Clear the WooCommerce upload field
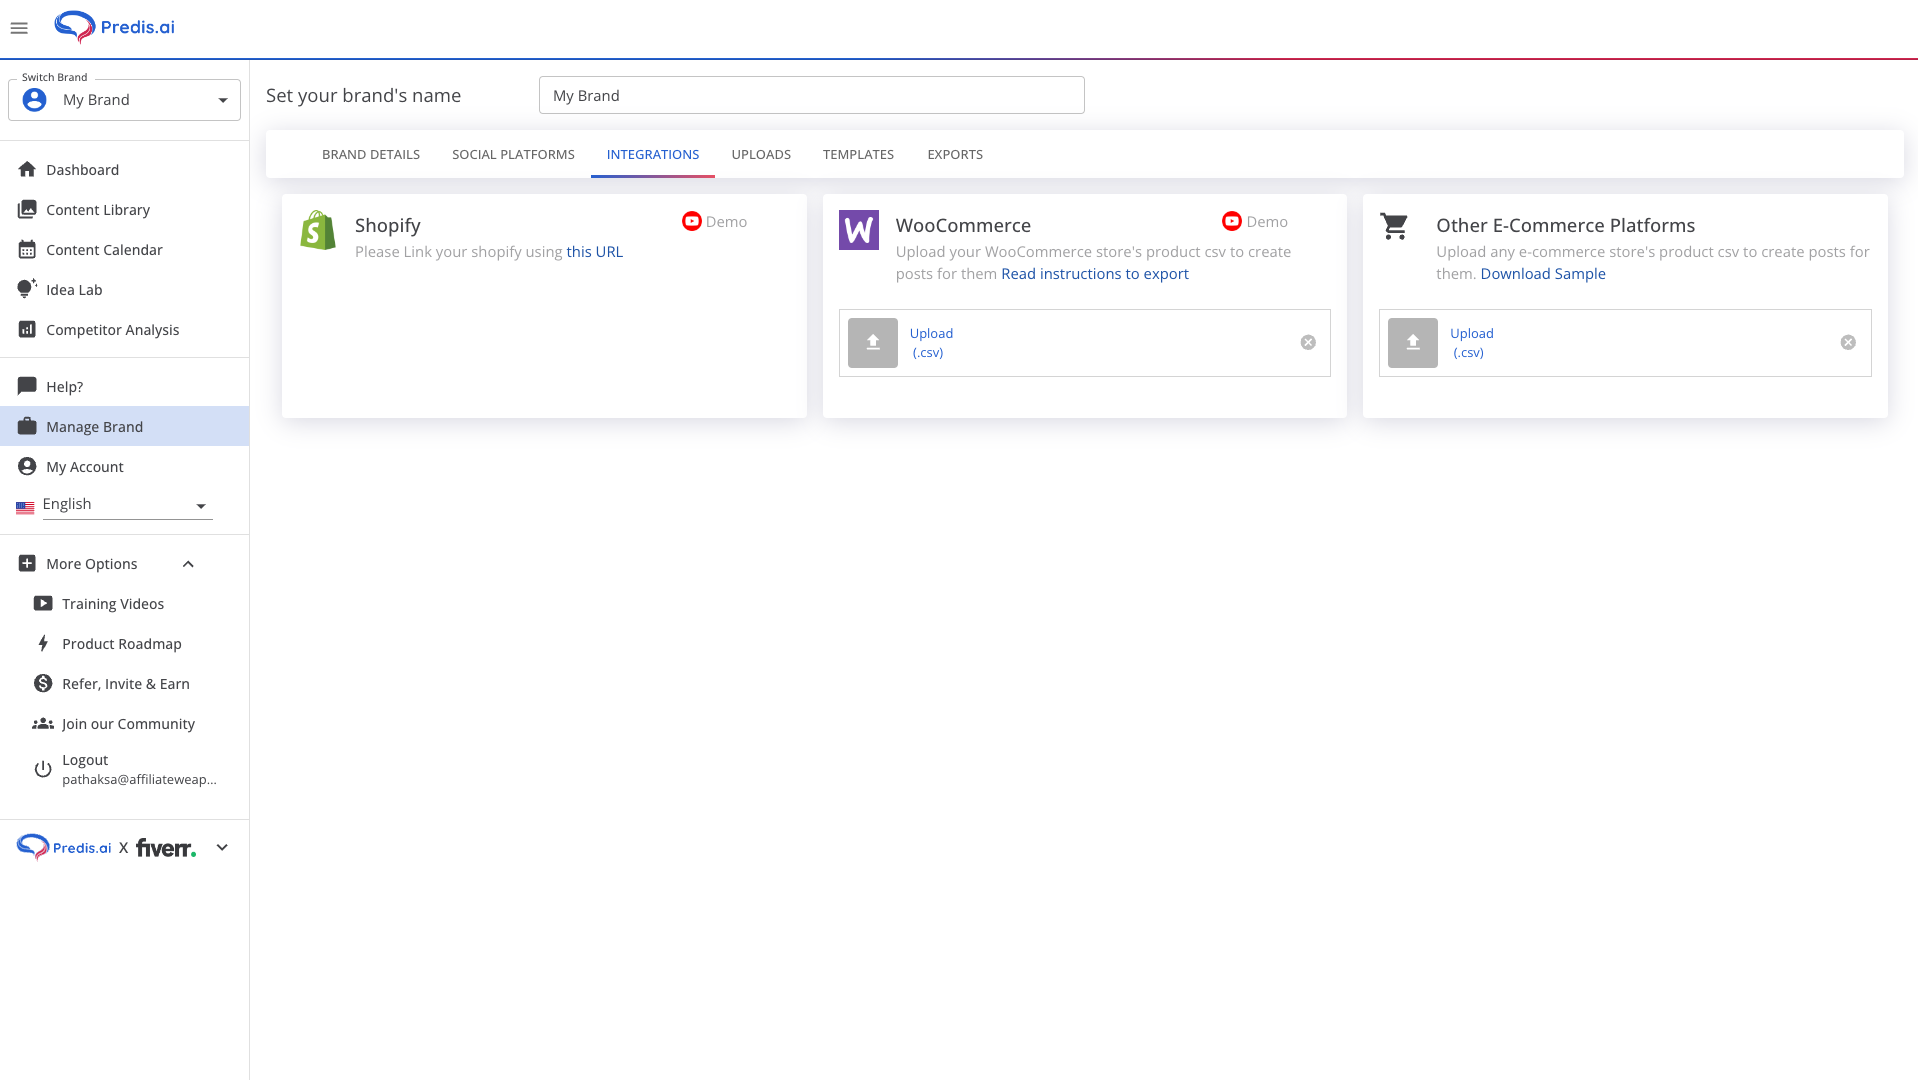Viewport: 1918px width, 1080px height. click(x=1308, y=342)
